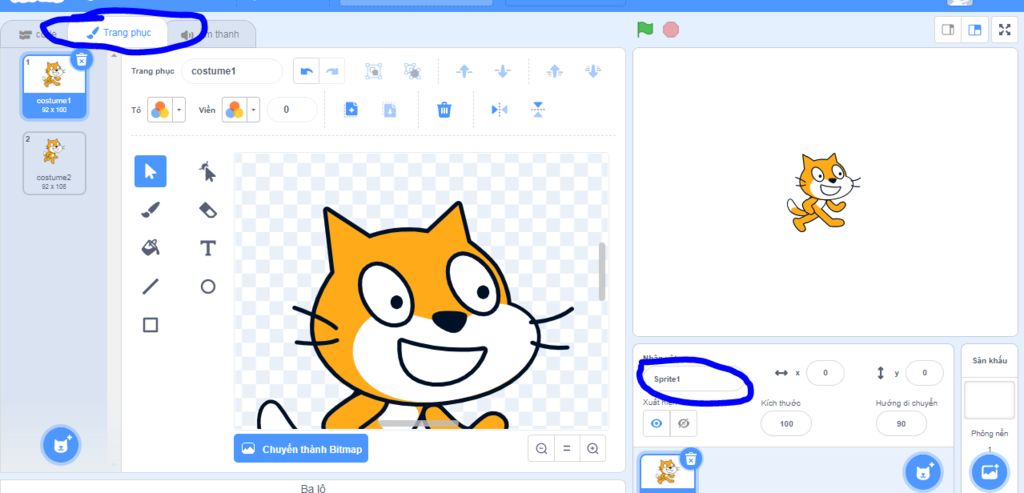1024x493 pixels.
Task: Select the Eraser tool
Action: coord(208,210)
